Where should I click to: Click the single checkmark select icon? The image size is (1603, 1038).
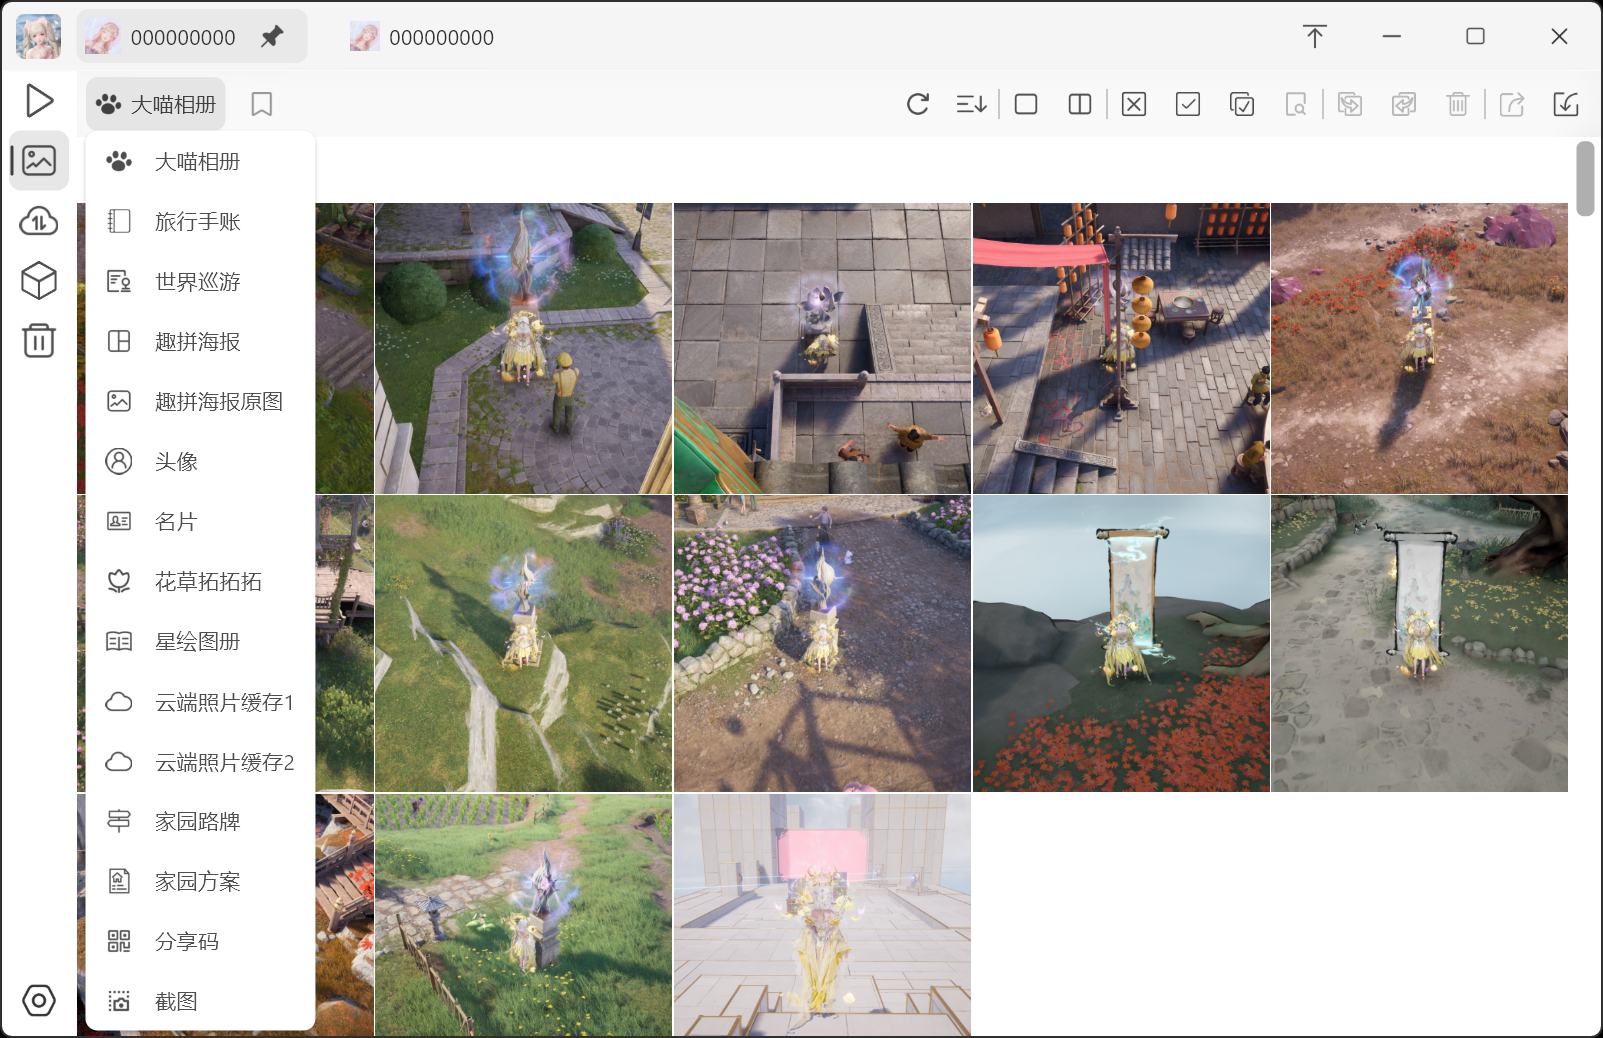click(1188, 104)
